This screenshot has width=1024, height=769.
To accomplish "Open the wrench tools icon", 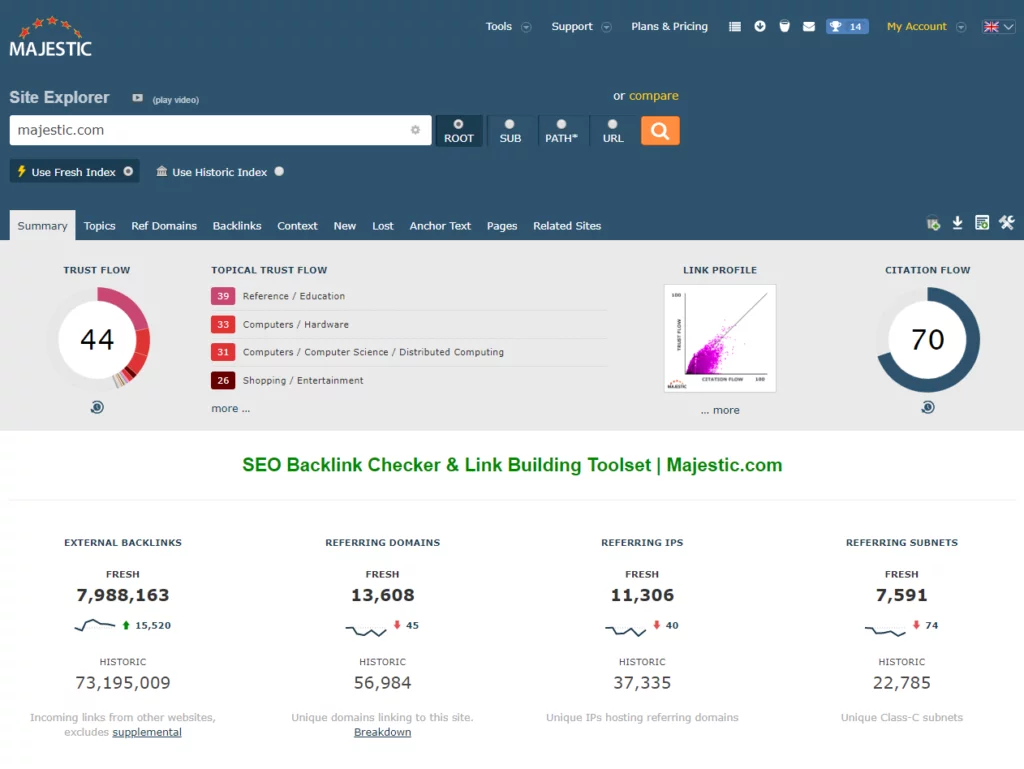I will (1006, 223).
